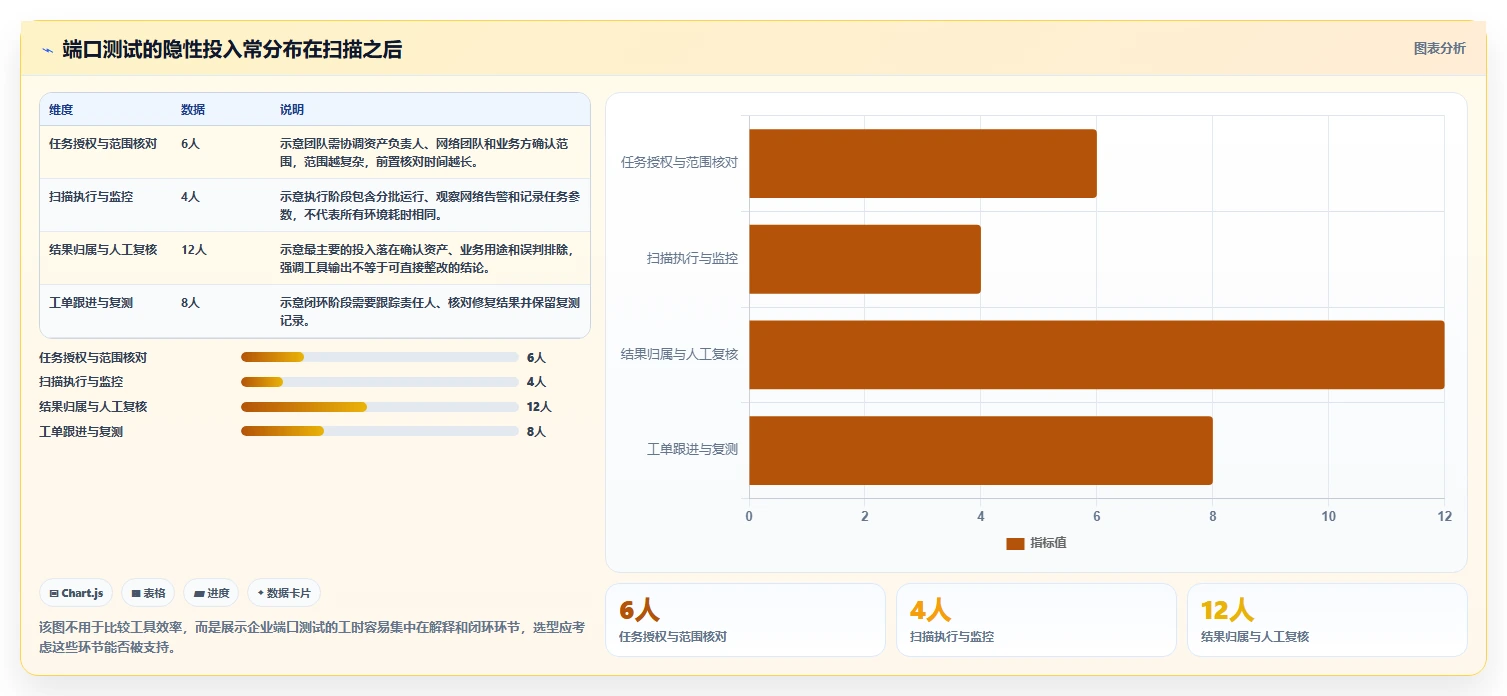Viewport: 1507px width, 696px height.
Task: Click the 工单跟进与复测 bar in the chart
Action: [981, 451]
